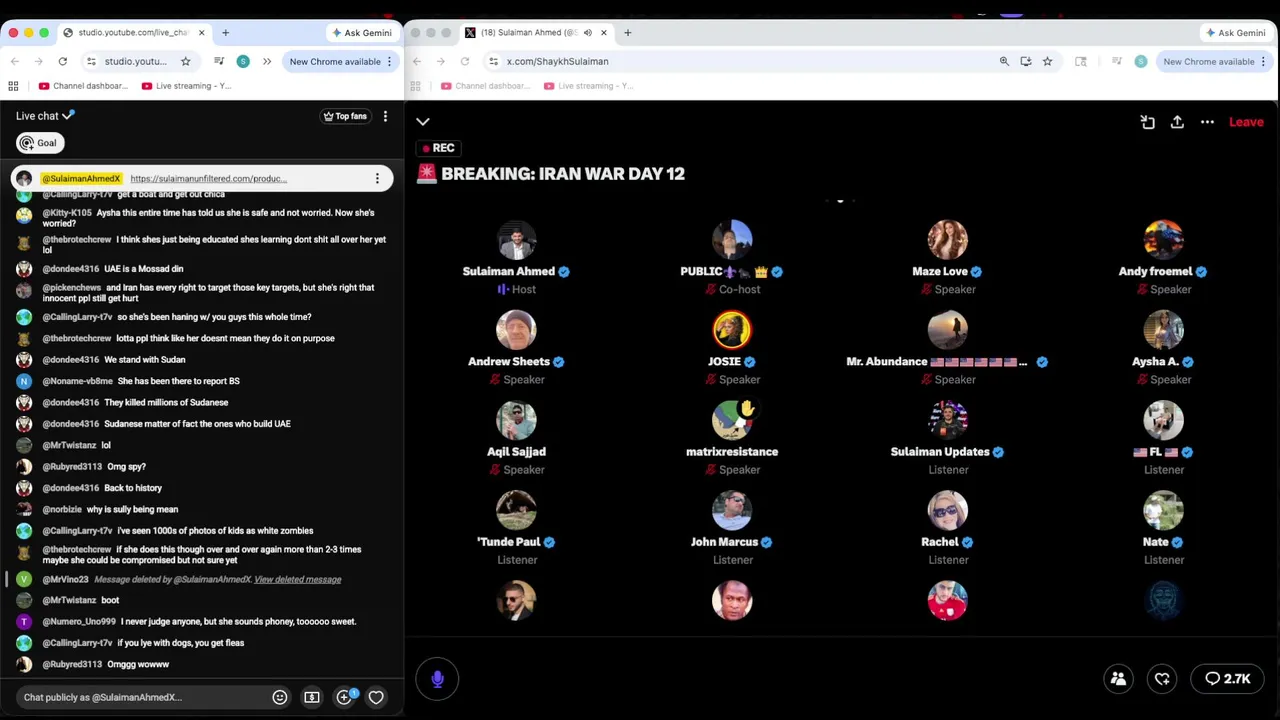
Task: Leave the X Space
Action: (1246, 122)
